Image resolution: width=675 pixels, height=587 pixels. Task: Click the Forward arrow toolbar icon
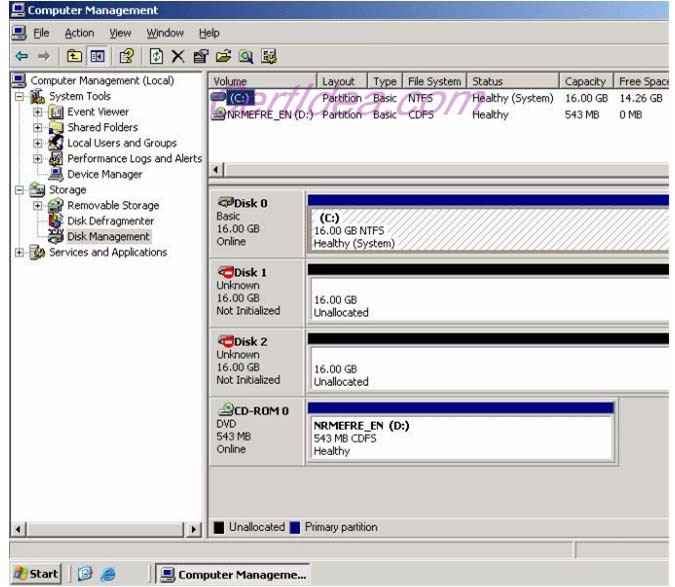point(43,56)
